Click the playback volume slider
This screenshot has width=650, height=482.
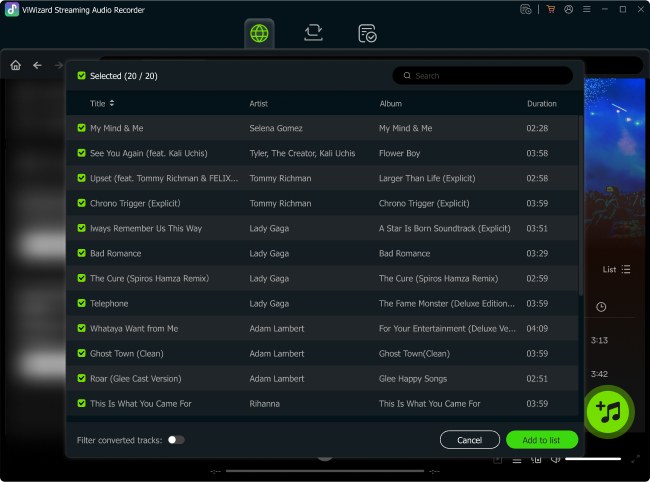point(593,459)
